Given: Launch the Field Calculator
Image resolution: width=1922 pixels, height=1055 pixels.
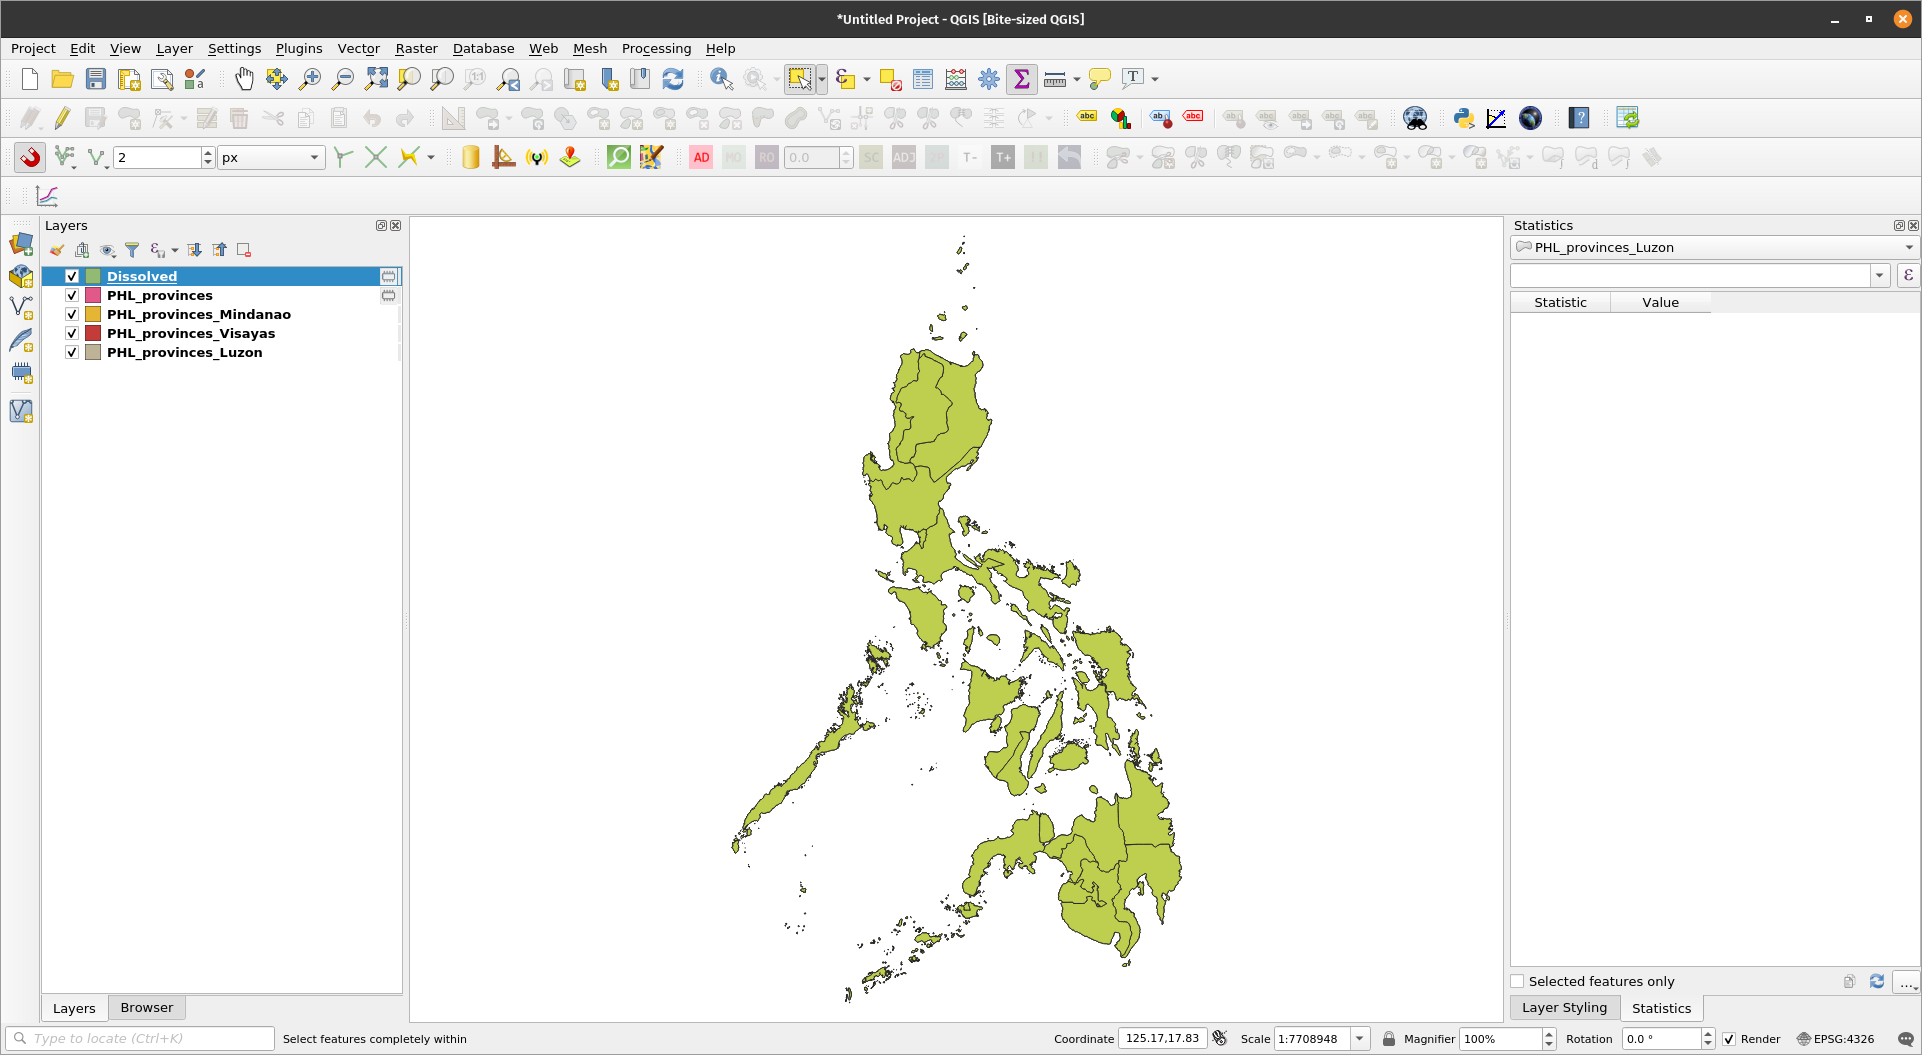Looking at the screenshot, I should click(x=955, y=79).
